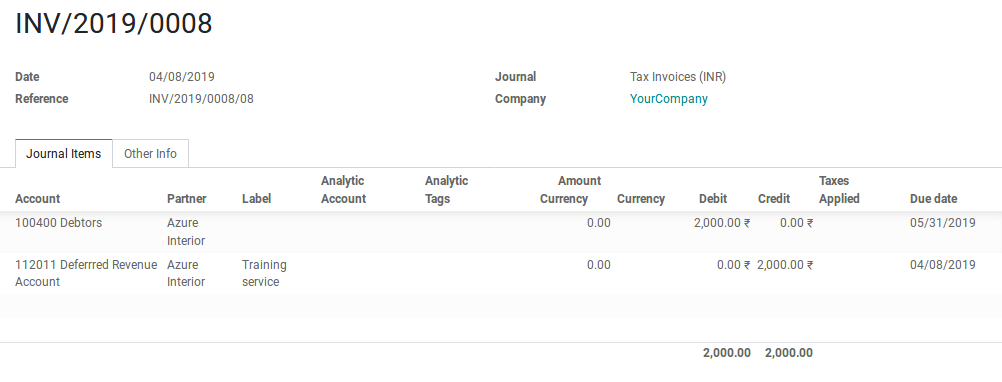The width and height of the screenshot is (1002, 382).
Task: Click the Taxes Applied column header
Action: tap(839, 190)
